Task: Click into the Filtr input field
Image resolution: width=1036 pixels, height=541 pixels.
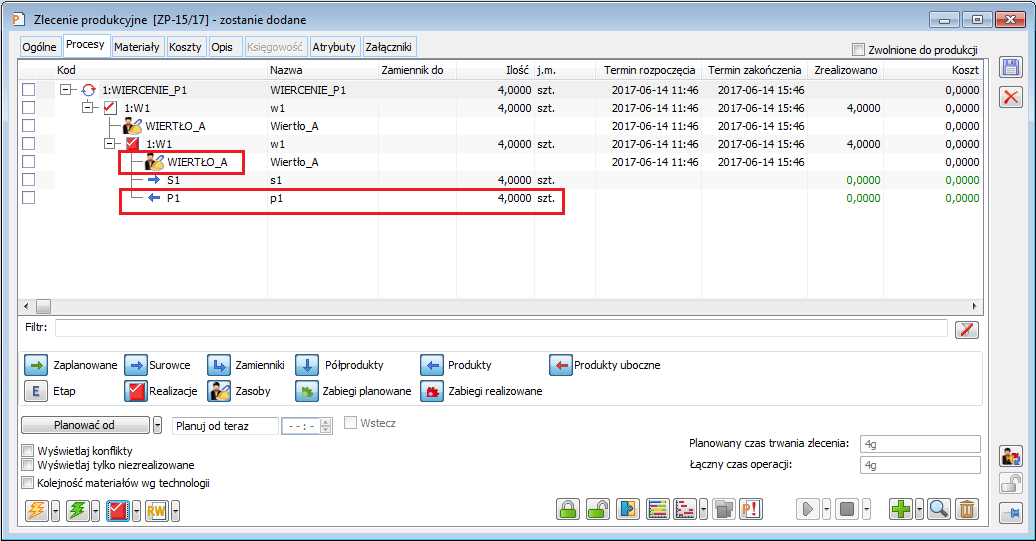Action: tap(501, 328)
